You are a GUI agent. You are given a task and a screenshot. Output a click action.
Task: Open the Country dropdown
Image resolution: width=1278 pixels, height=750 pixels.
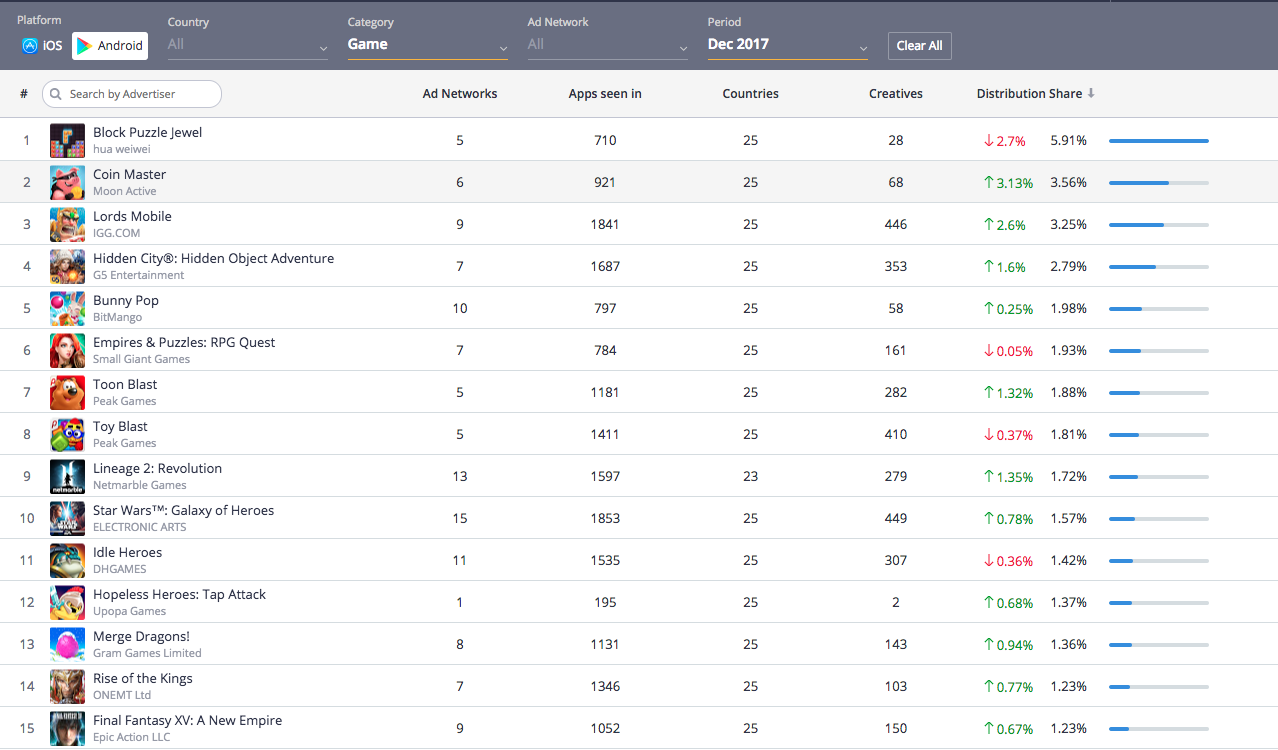tap(248, 45)
